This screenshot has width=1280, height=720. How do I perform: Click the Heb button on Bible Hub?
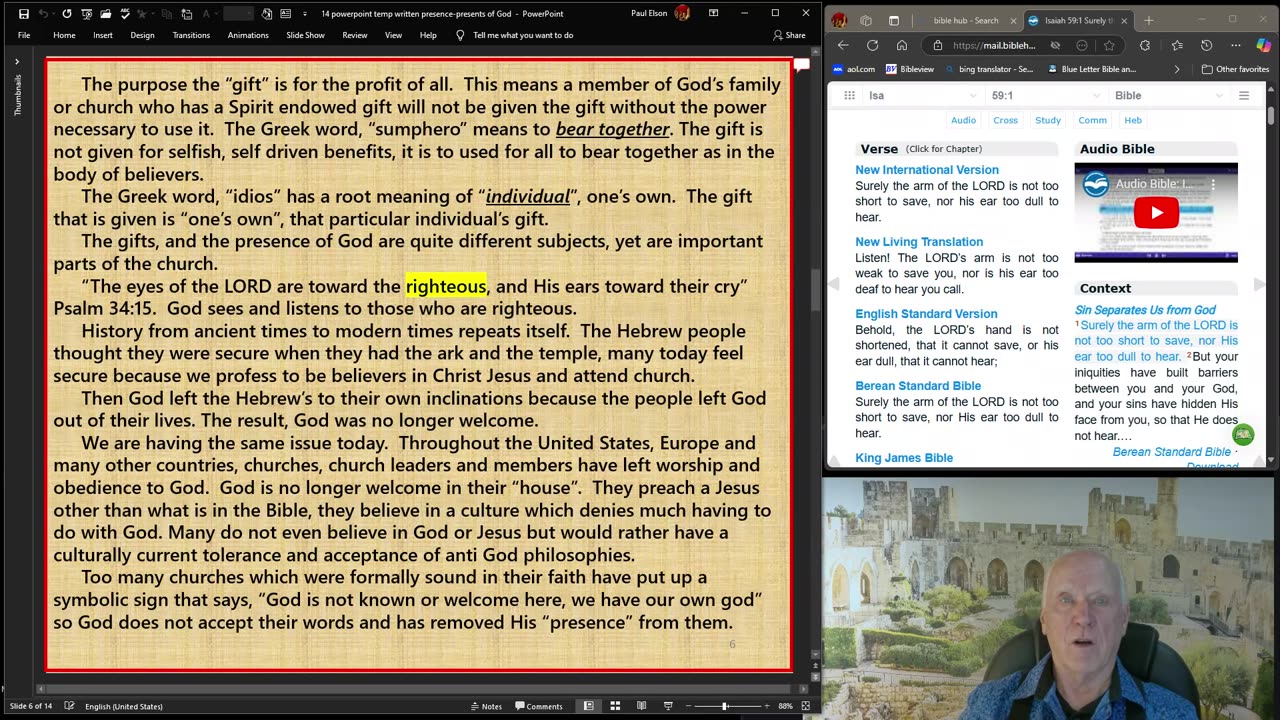pyautogui.click(x=1133, y=120)
